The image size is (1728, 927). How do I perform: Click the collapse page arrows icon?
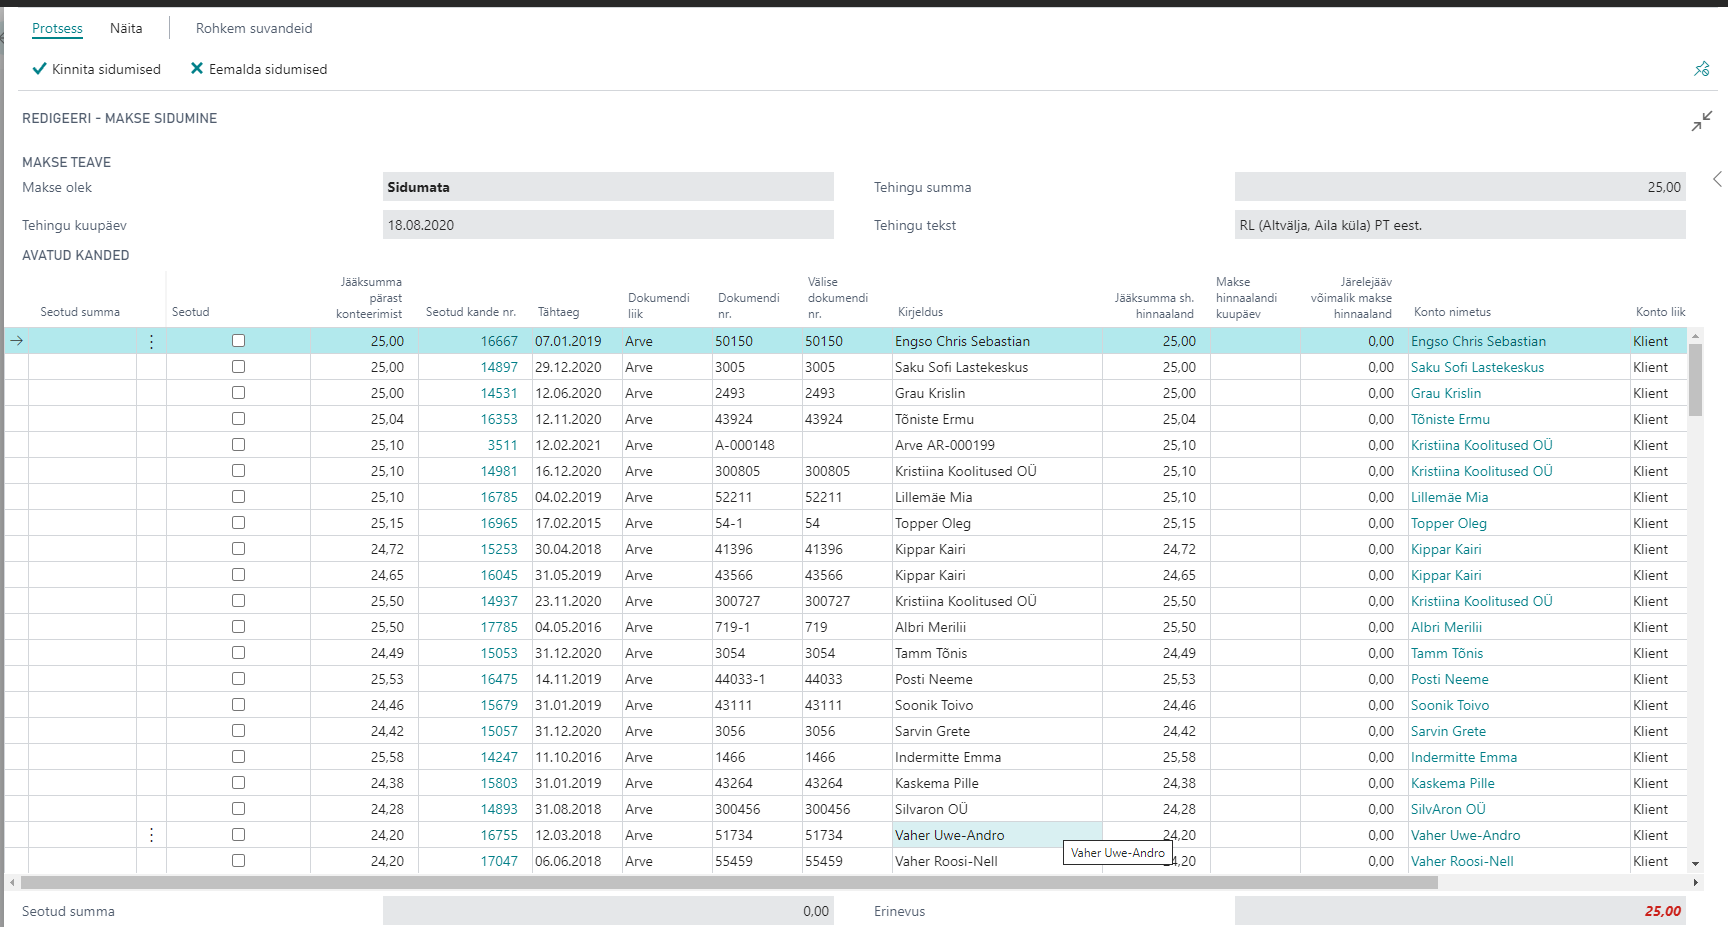point(1701,121)
